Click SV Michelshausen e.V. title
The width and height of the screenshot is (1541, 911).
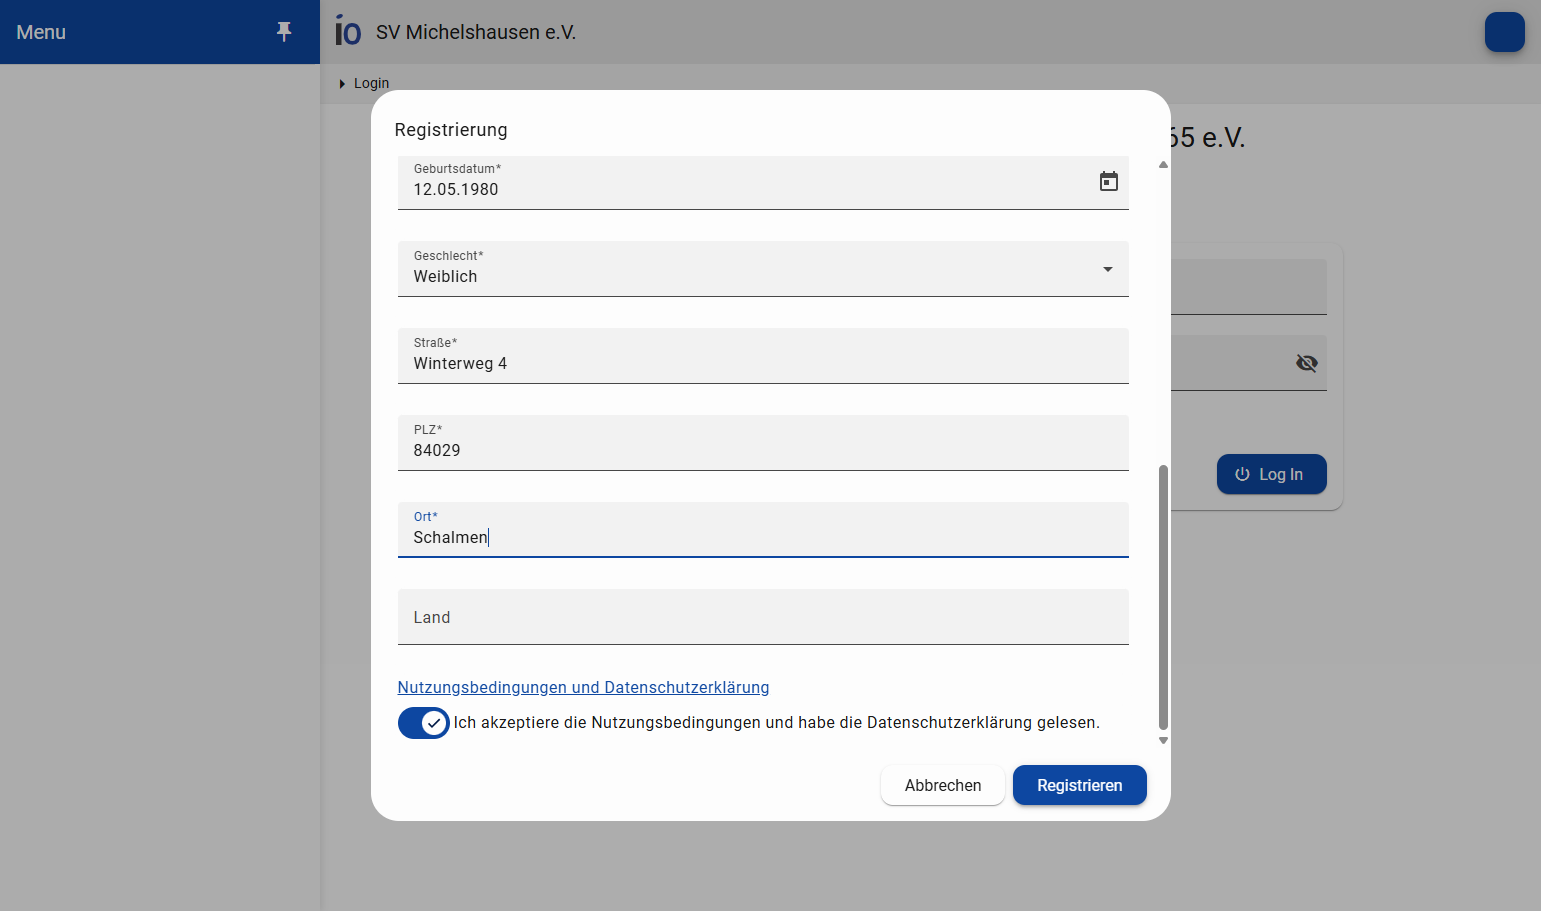tap(476, 32)
